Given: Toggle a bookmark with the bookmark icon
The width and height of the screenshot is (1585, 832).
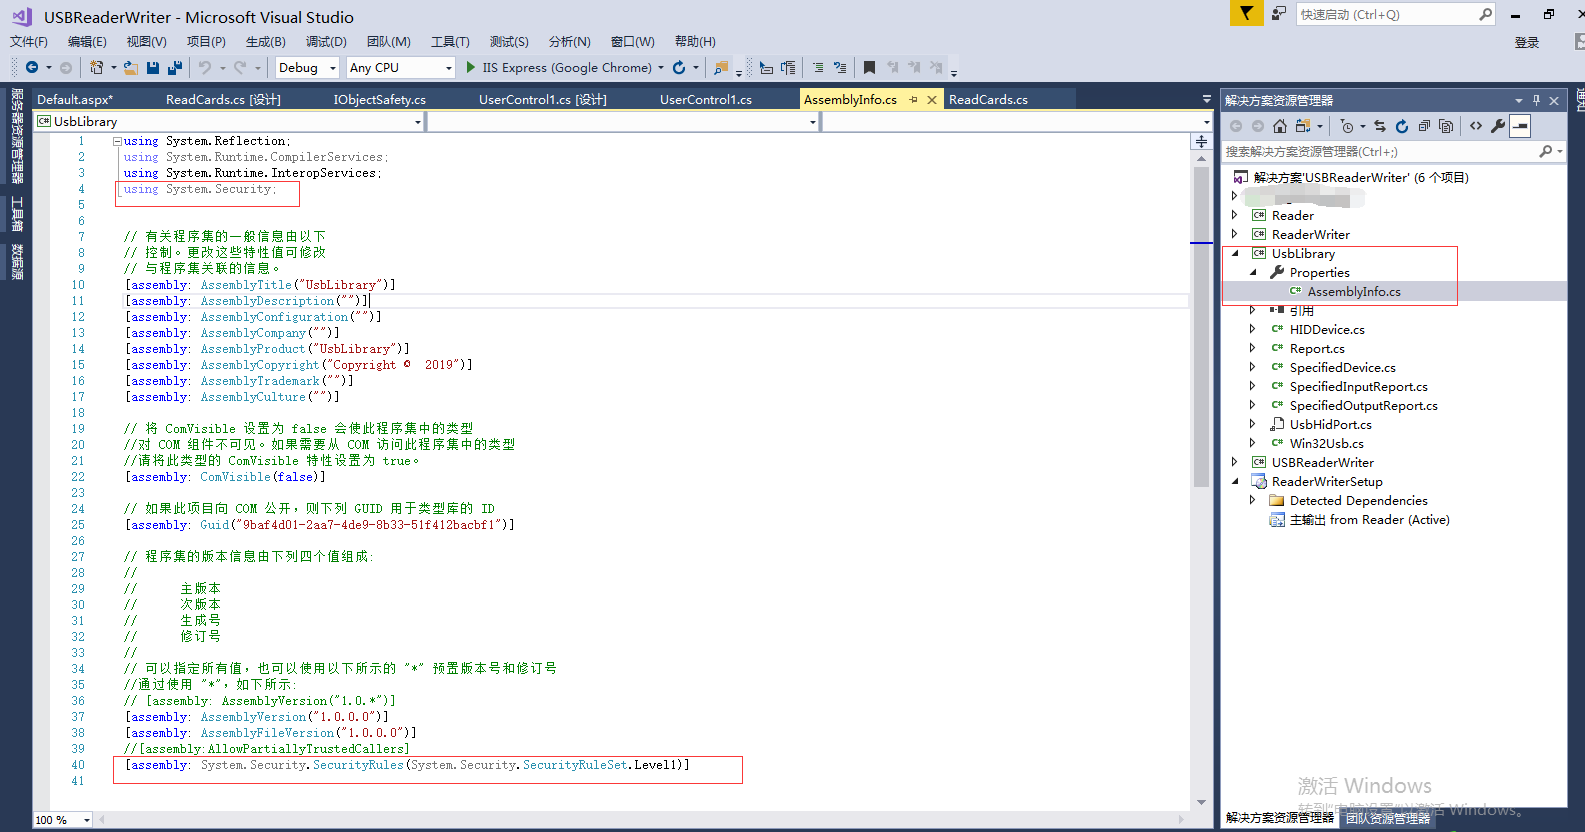Looking at the screenshot, I should point(869,67).
